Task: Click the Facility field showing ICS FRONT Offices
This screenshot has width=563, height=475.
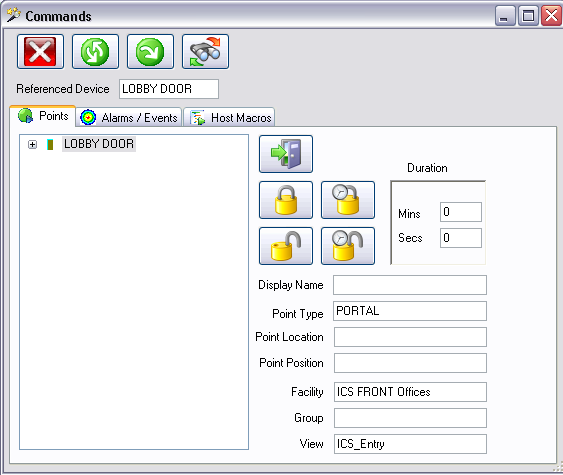Action: (410, 392)
